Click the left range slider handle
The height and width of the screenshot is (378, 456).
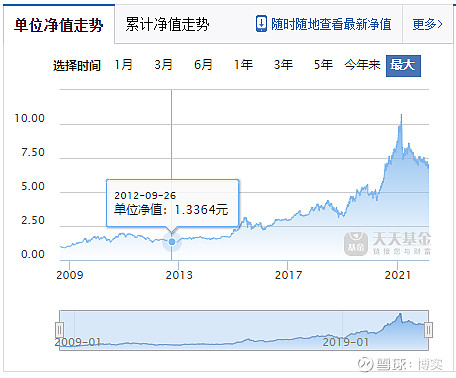59,330
